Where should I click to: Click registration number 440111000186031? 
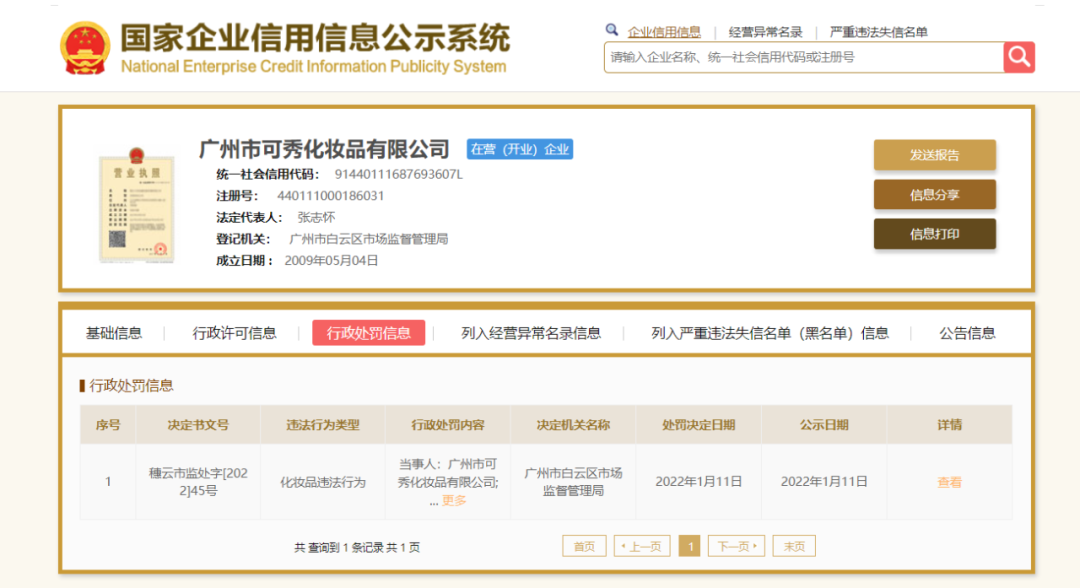point(331,196)
